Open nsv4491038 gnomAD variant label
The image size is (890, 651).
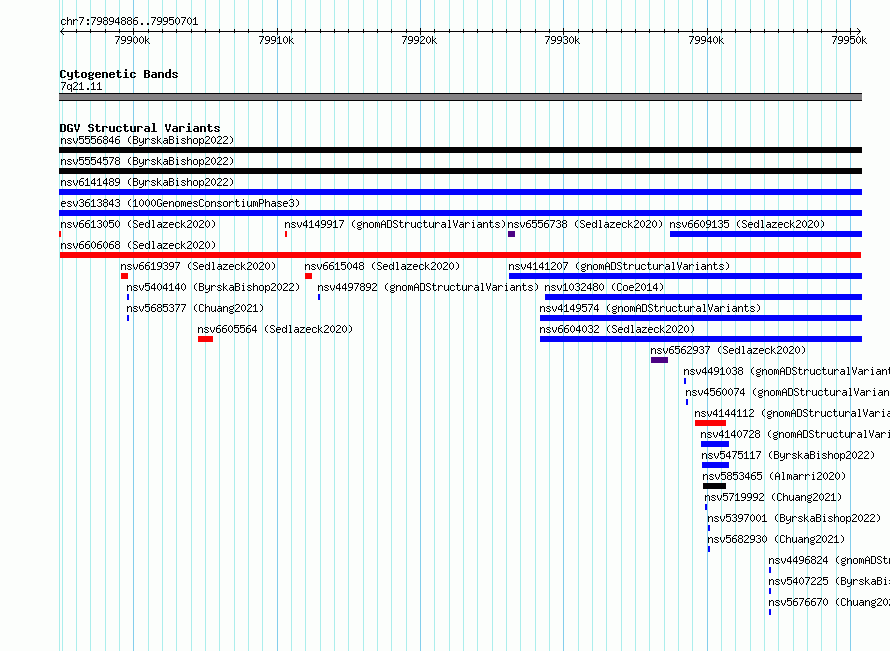pos(786,371)
